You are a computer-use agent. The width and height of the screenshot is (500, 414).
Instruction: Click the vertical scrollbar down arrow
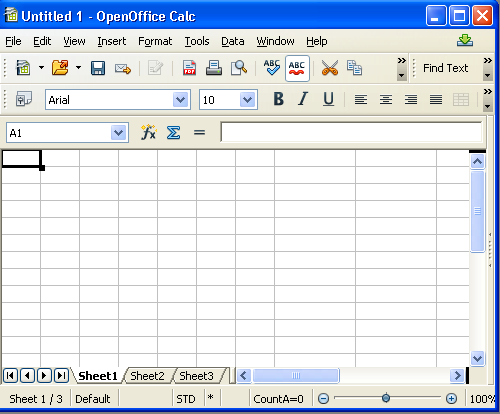tap(477, 359)
